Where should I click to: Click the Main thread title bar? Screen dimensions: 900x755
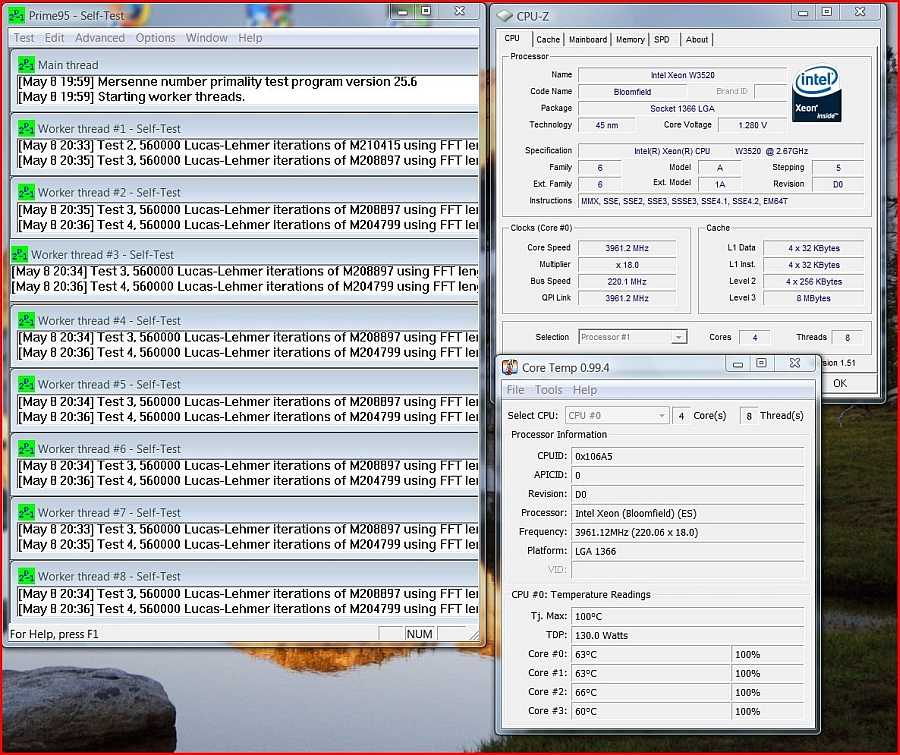(x=245, y=64)
